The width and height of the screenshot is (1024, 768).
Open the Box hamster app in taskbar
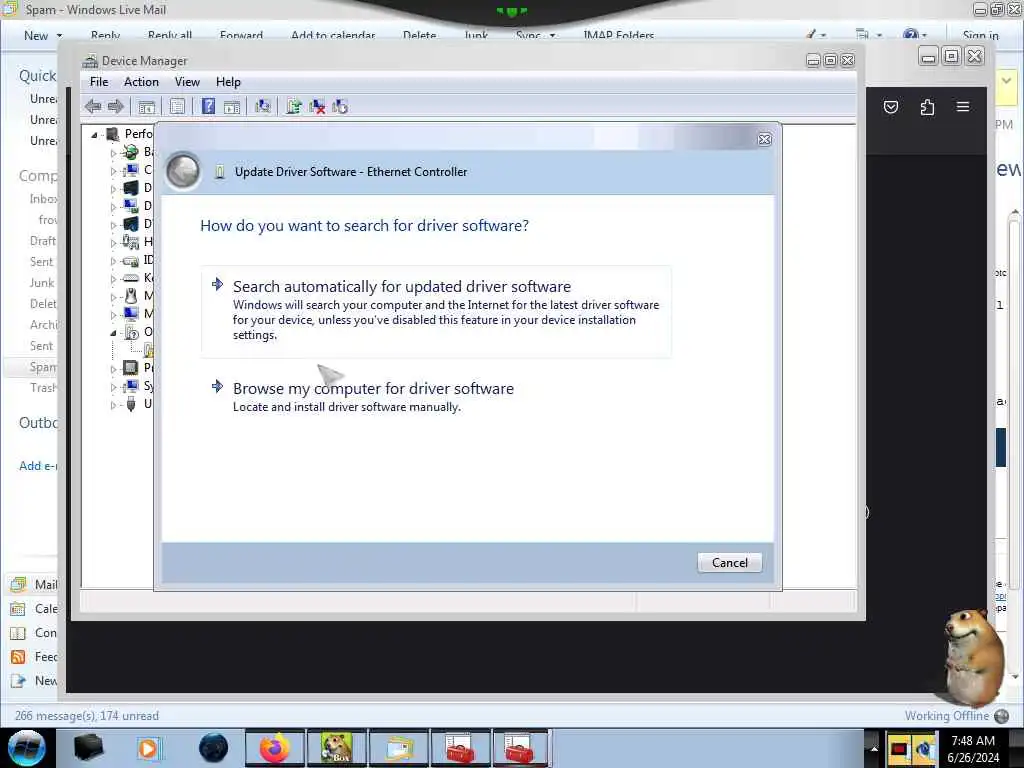click(336, 748)
